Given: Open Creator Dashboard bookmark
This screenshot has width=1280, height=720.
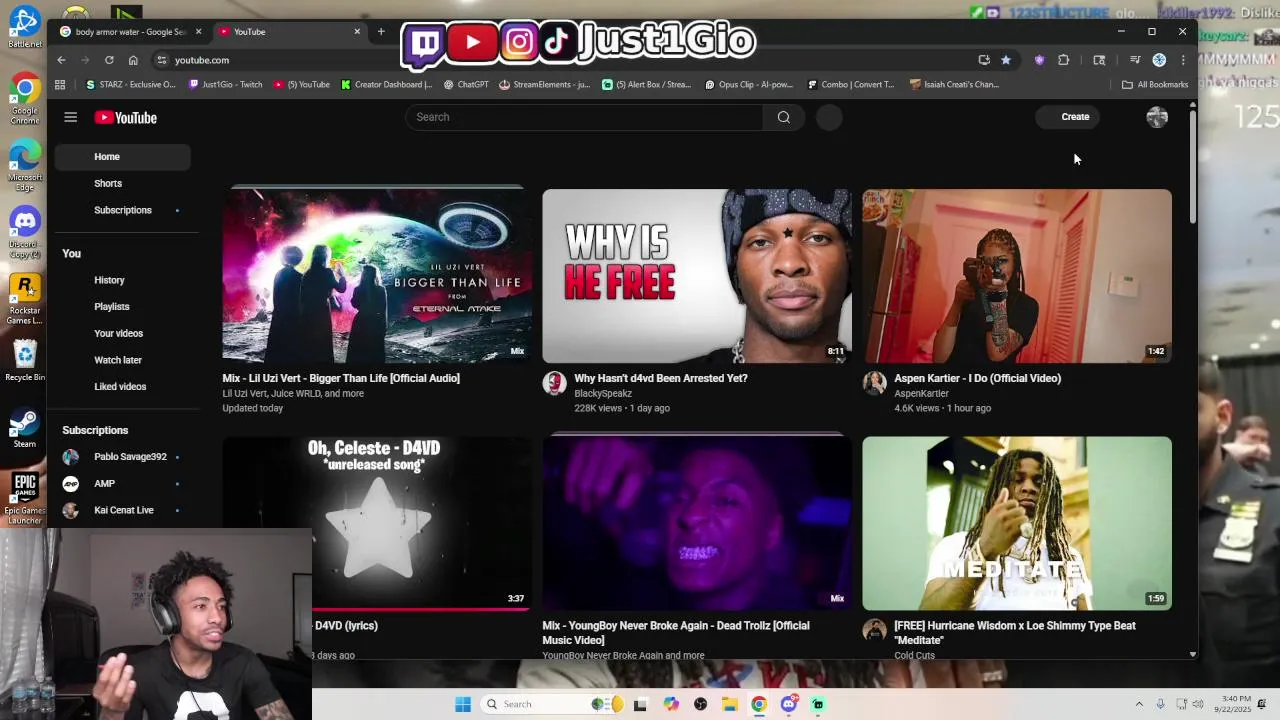Looking at the screenshot, I should click(387, 85).
